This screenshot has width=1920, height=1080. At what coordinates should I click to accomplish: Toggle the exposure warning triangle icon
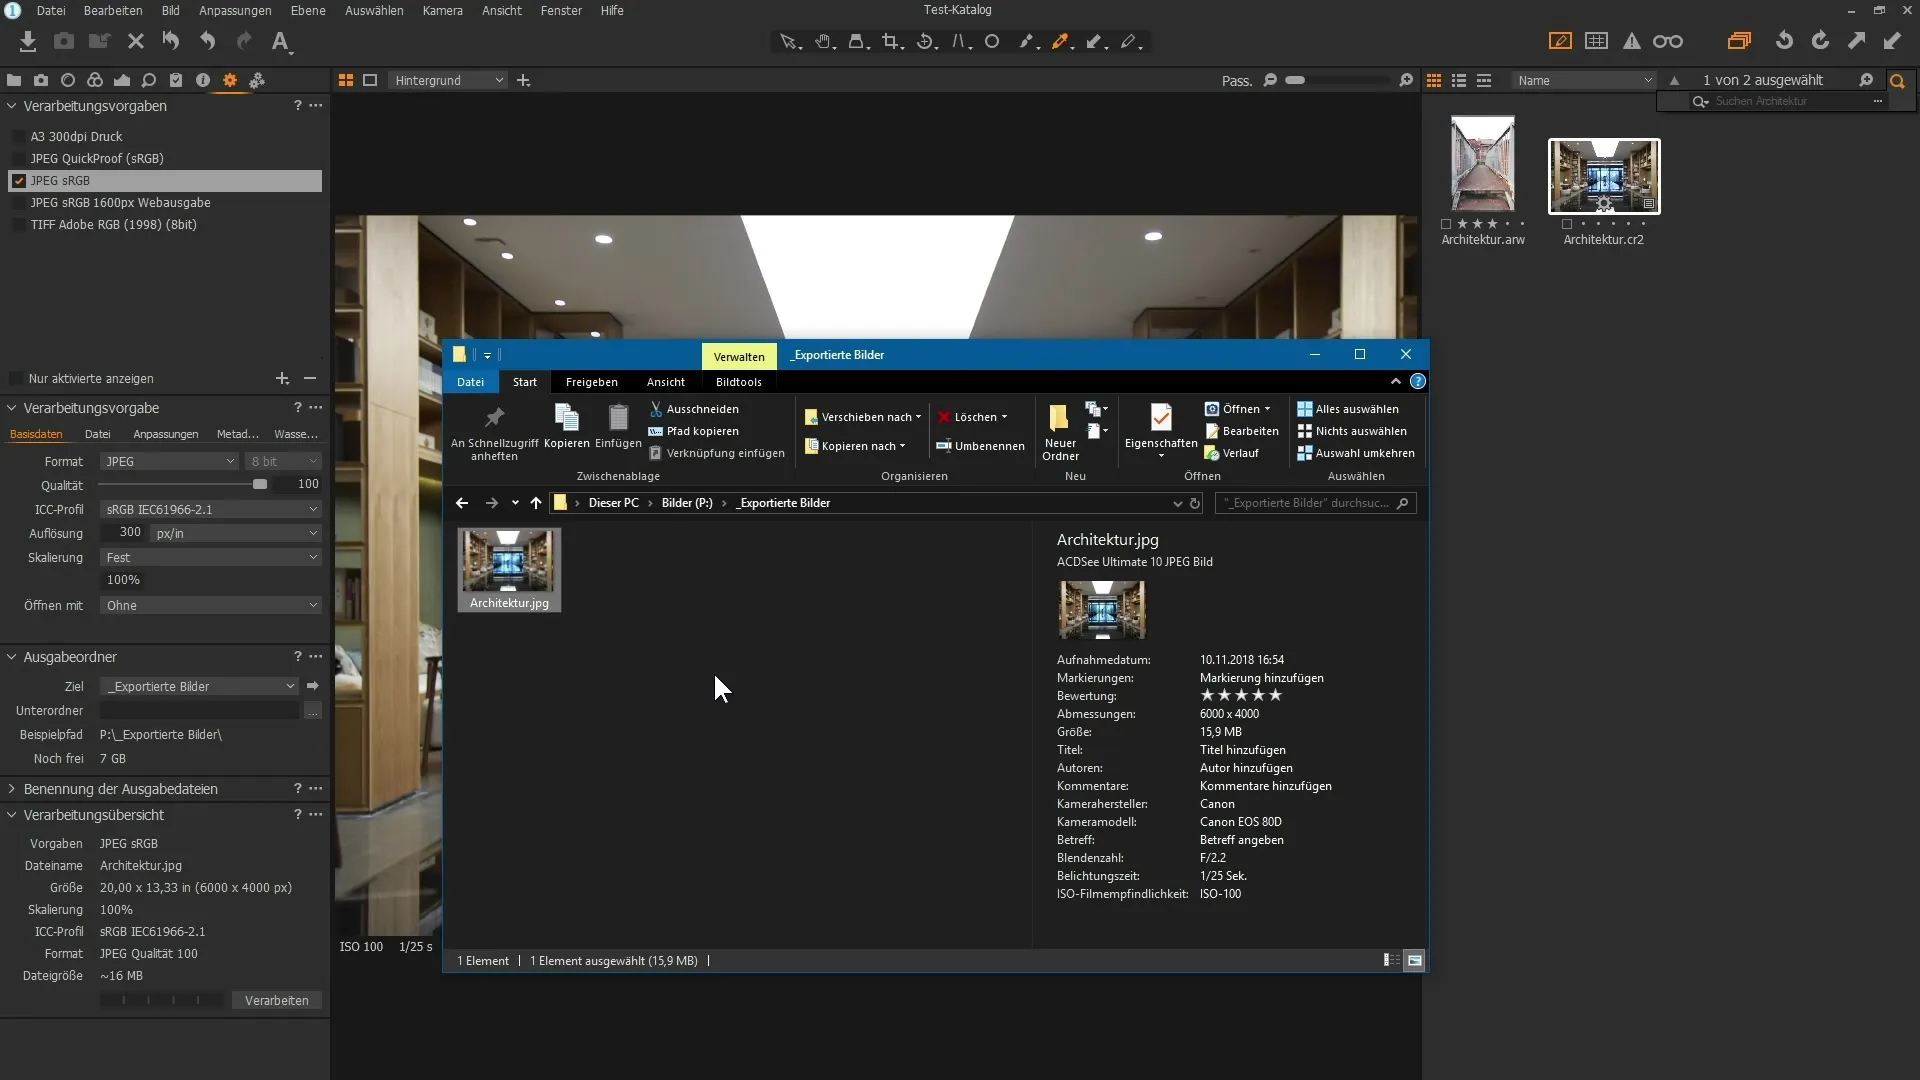[1632, 41]
